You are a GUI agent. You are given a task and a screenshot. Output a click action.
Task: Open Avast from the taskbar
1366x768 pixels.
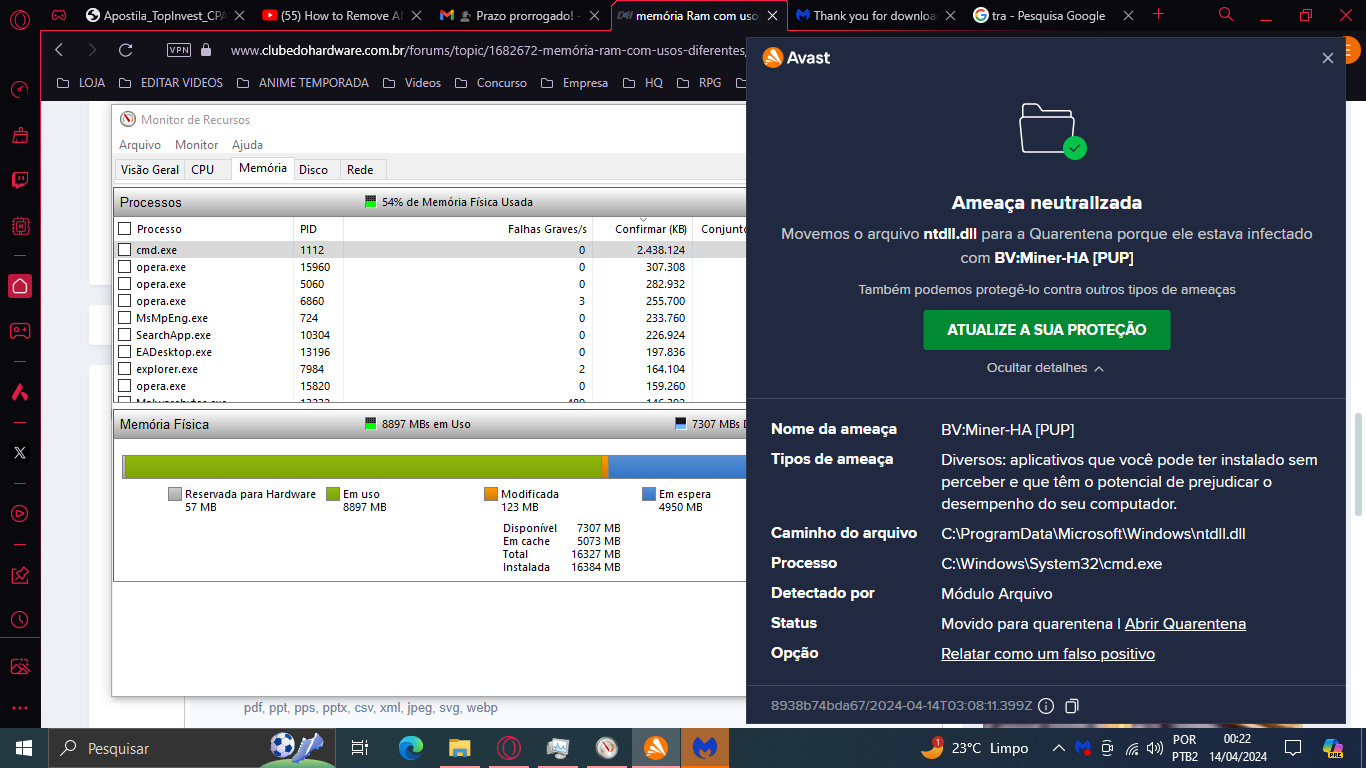click(x=656, y=748)
